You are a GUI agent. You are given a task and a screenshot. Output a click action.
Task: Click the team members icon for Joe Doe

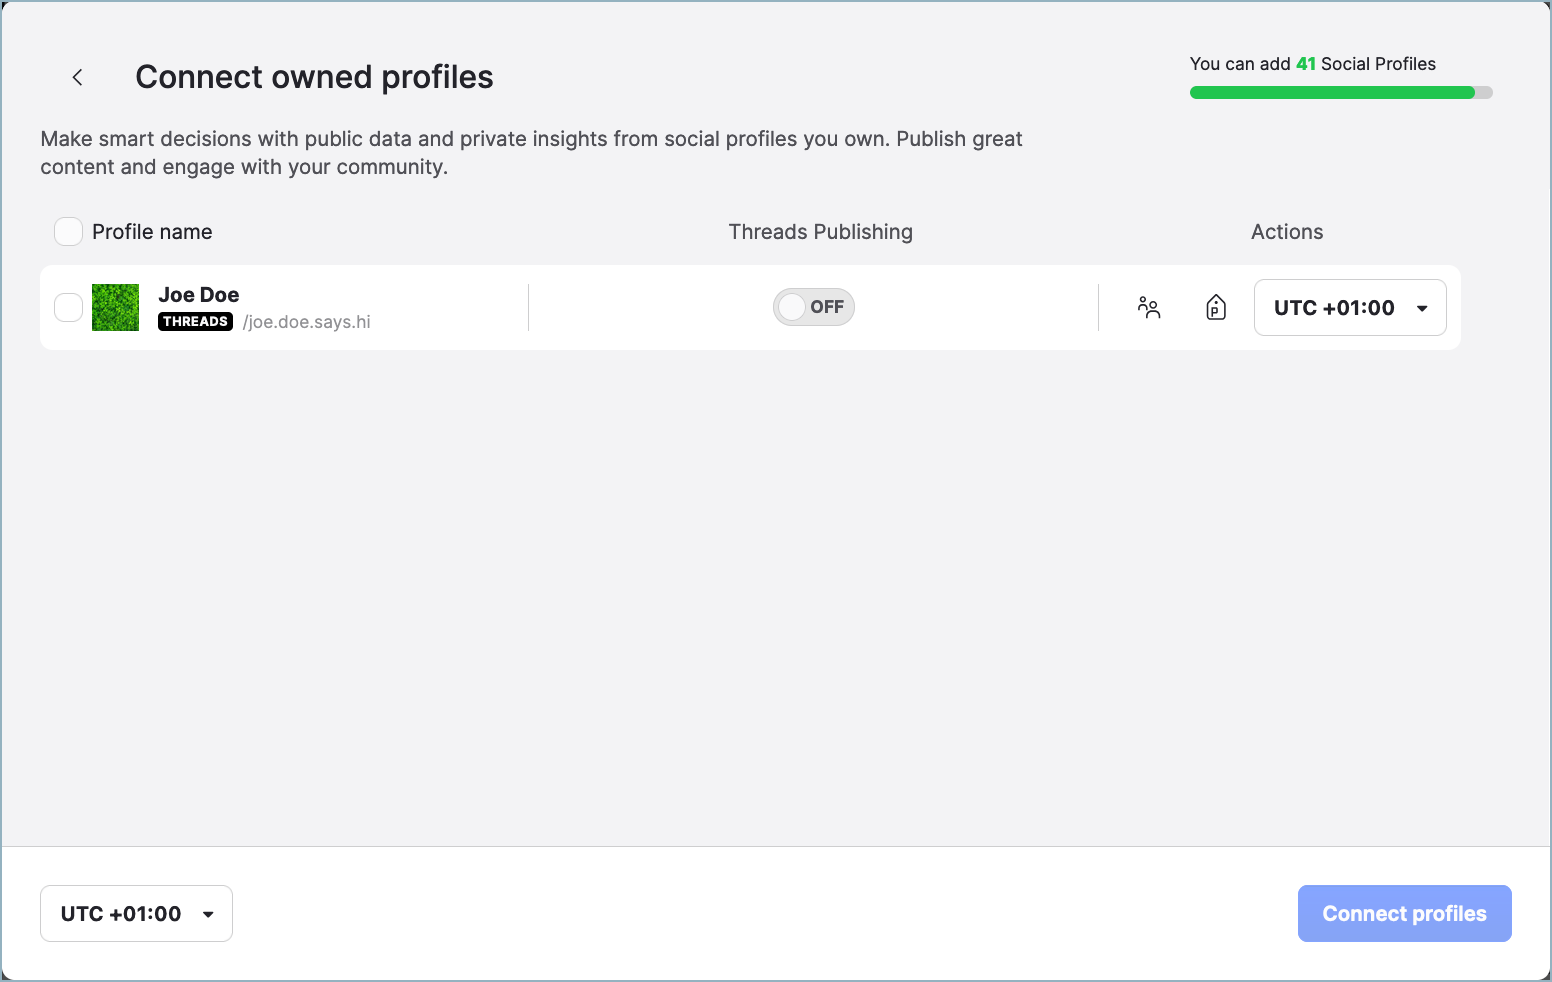1148,308
